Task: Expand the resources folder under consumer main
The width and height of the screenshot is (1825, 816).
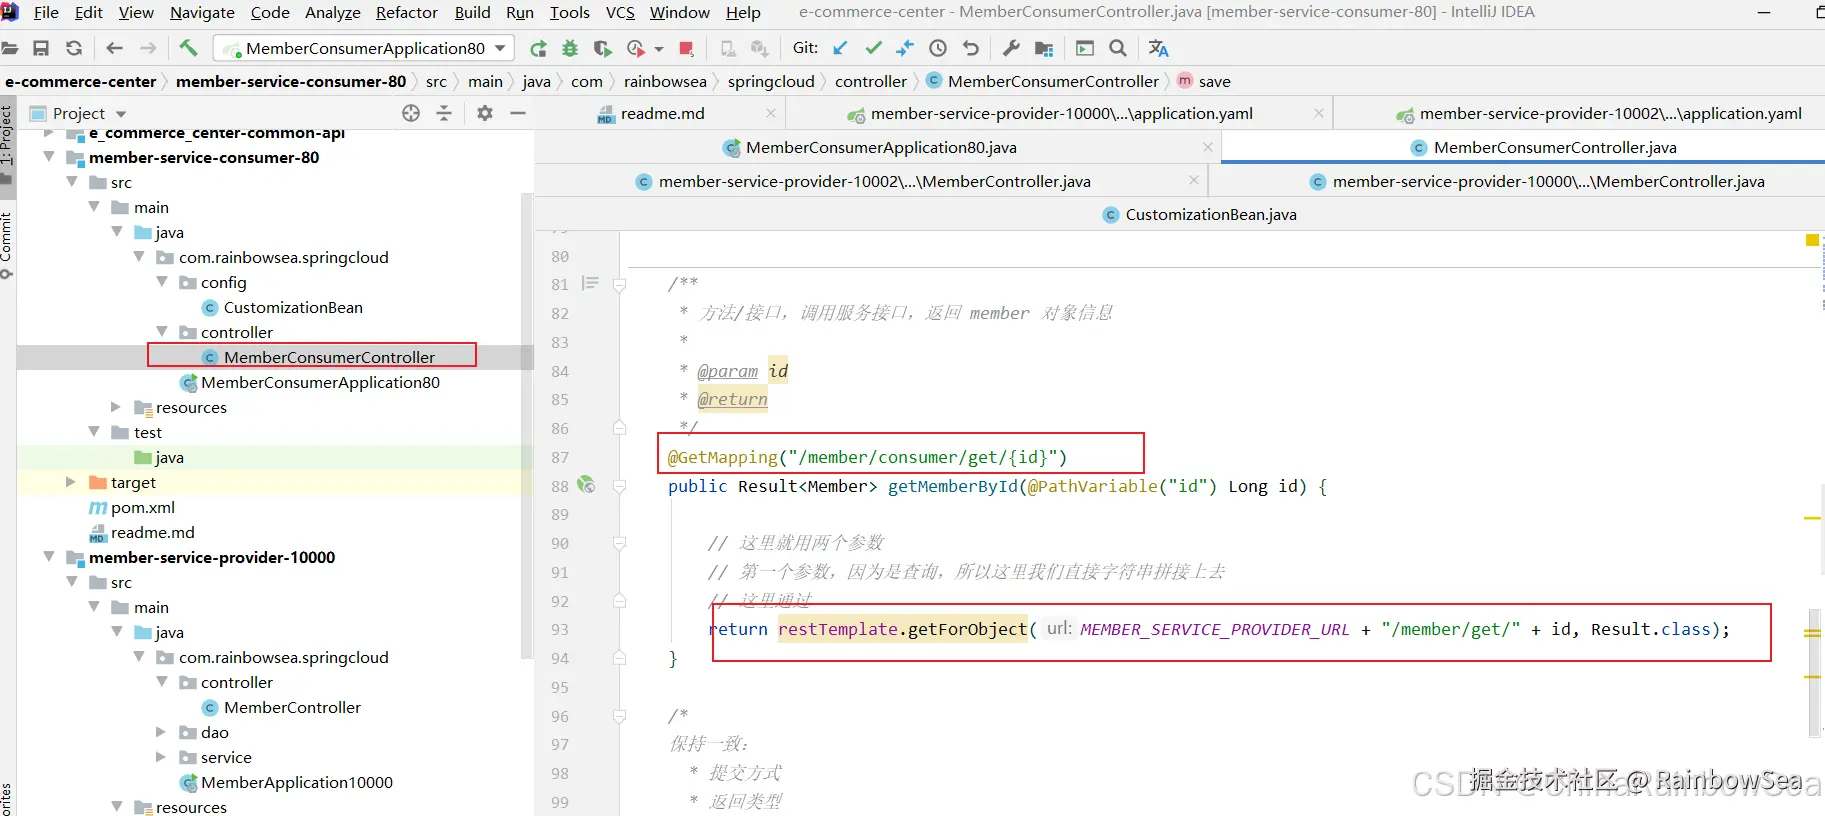Action: pyautogui.click(x=116, y=407)
